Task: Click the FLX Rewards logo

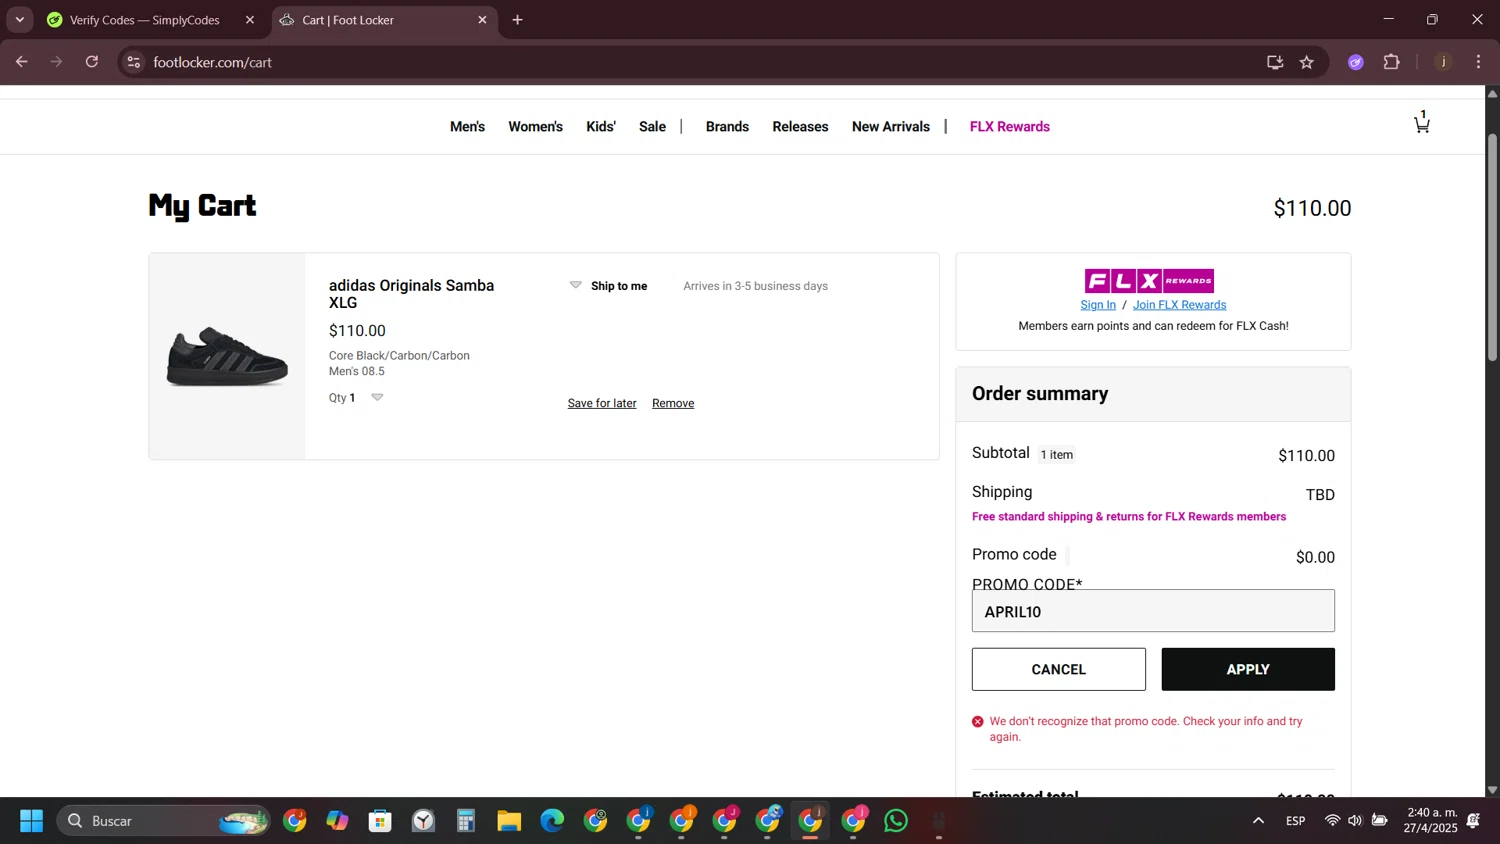Action: point(1149,281)
